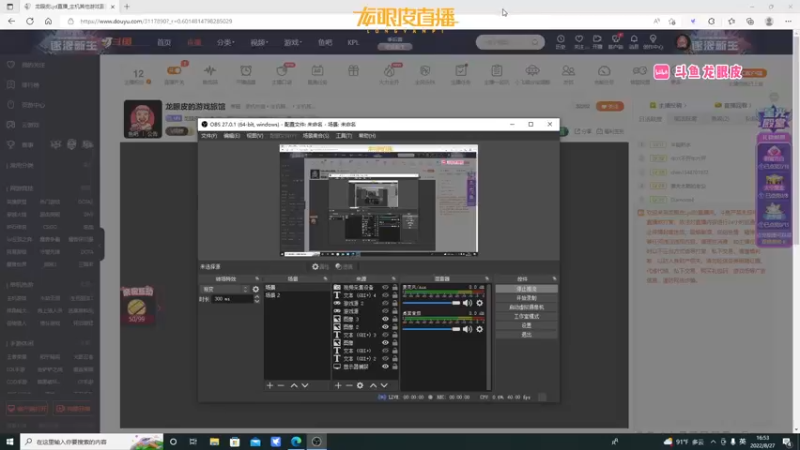Open the 场景集合(S) menu in OBS
This screenshot has width=800, height=450.
click(x=316, y=136)
